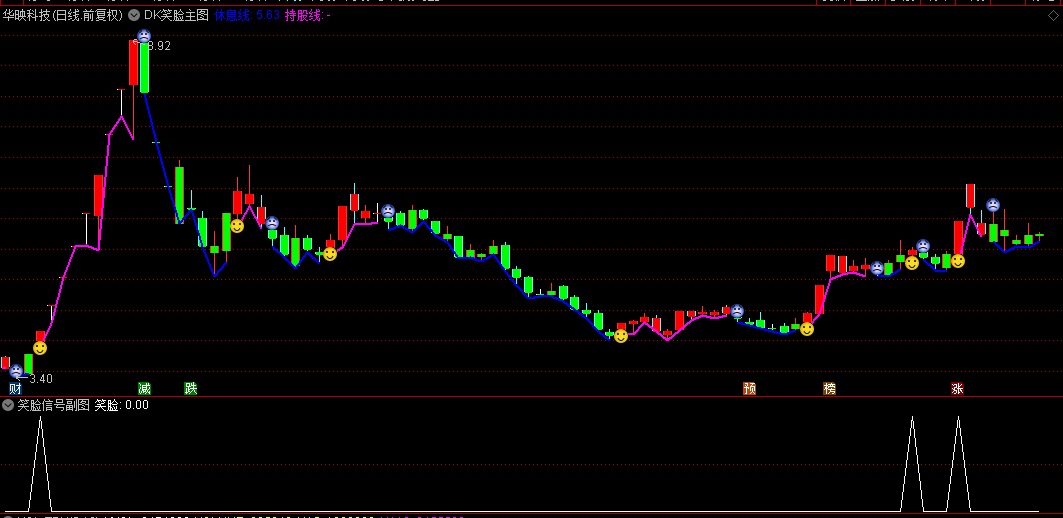
Task: Click the sad face at the 8.92 peak
Action: coord(144,36)
